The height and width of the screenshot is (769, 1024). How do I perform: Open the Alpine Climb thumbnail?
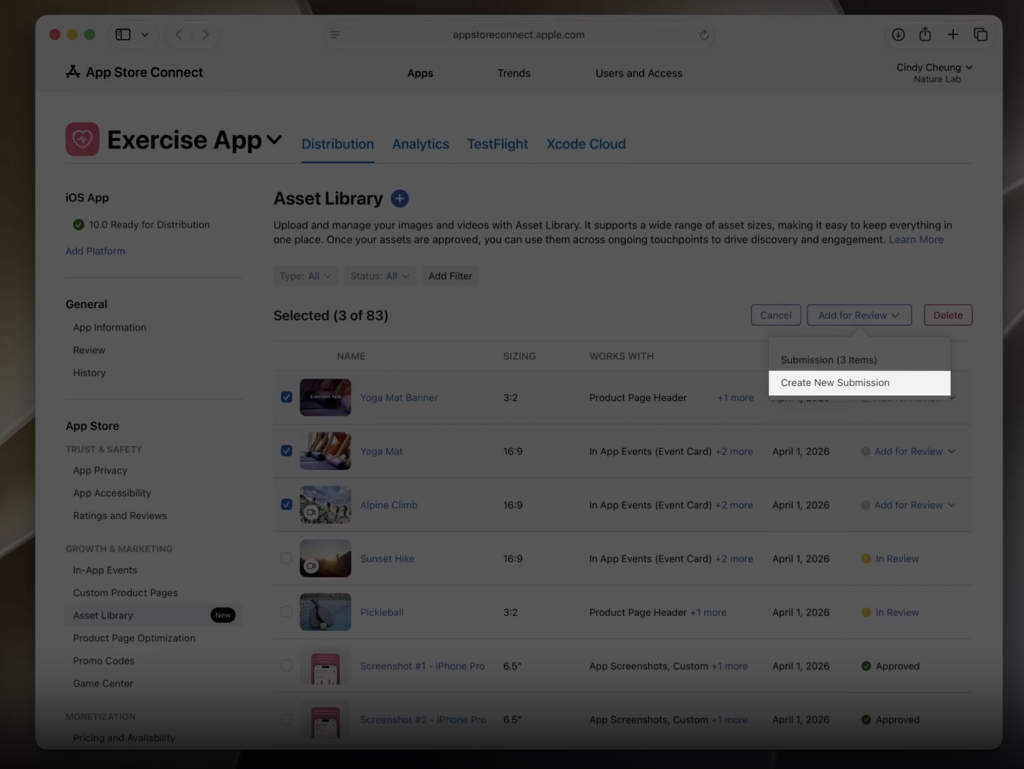point(325,505)
